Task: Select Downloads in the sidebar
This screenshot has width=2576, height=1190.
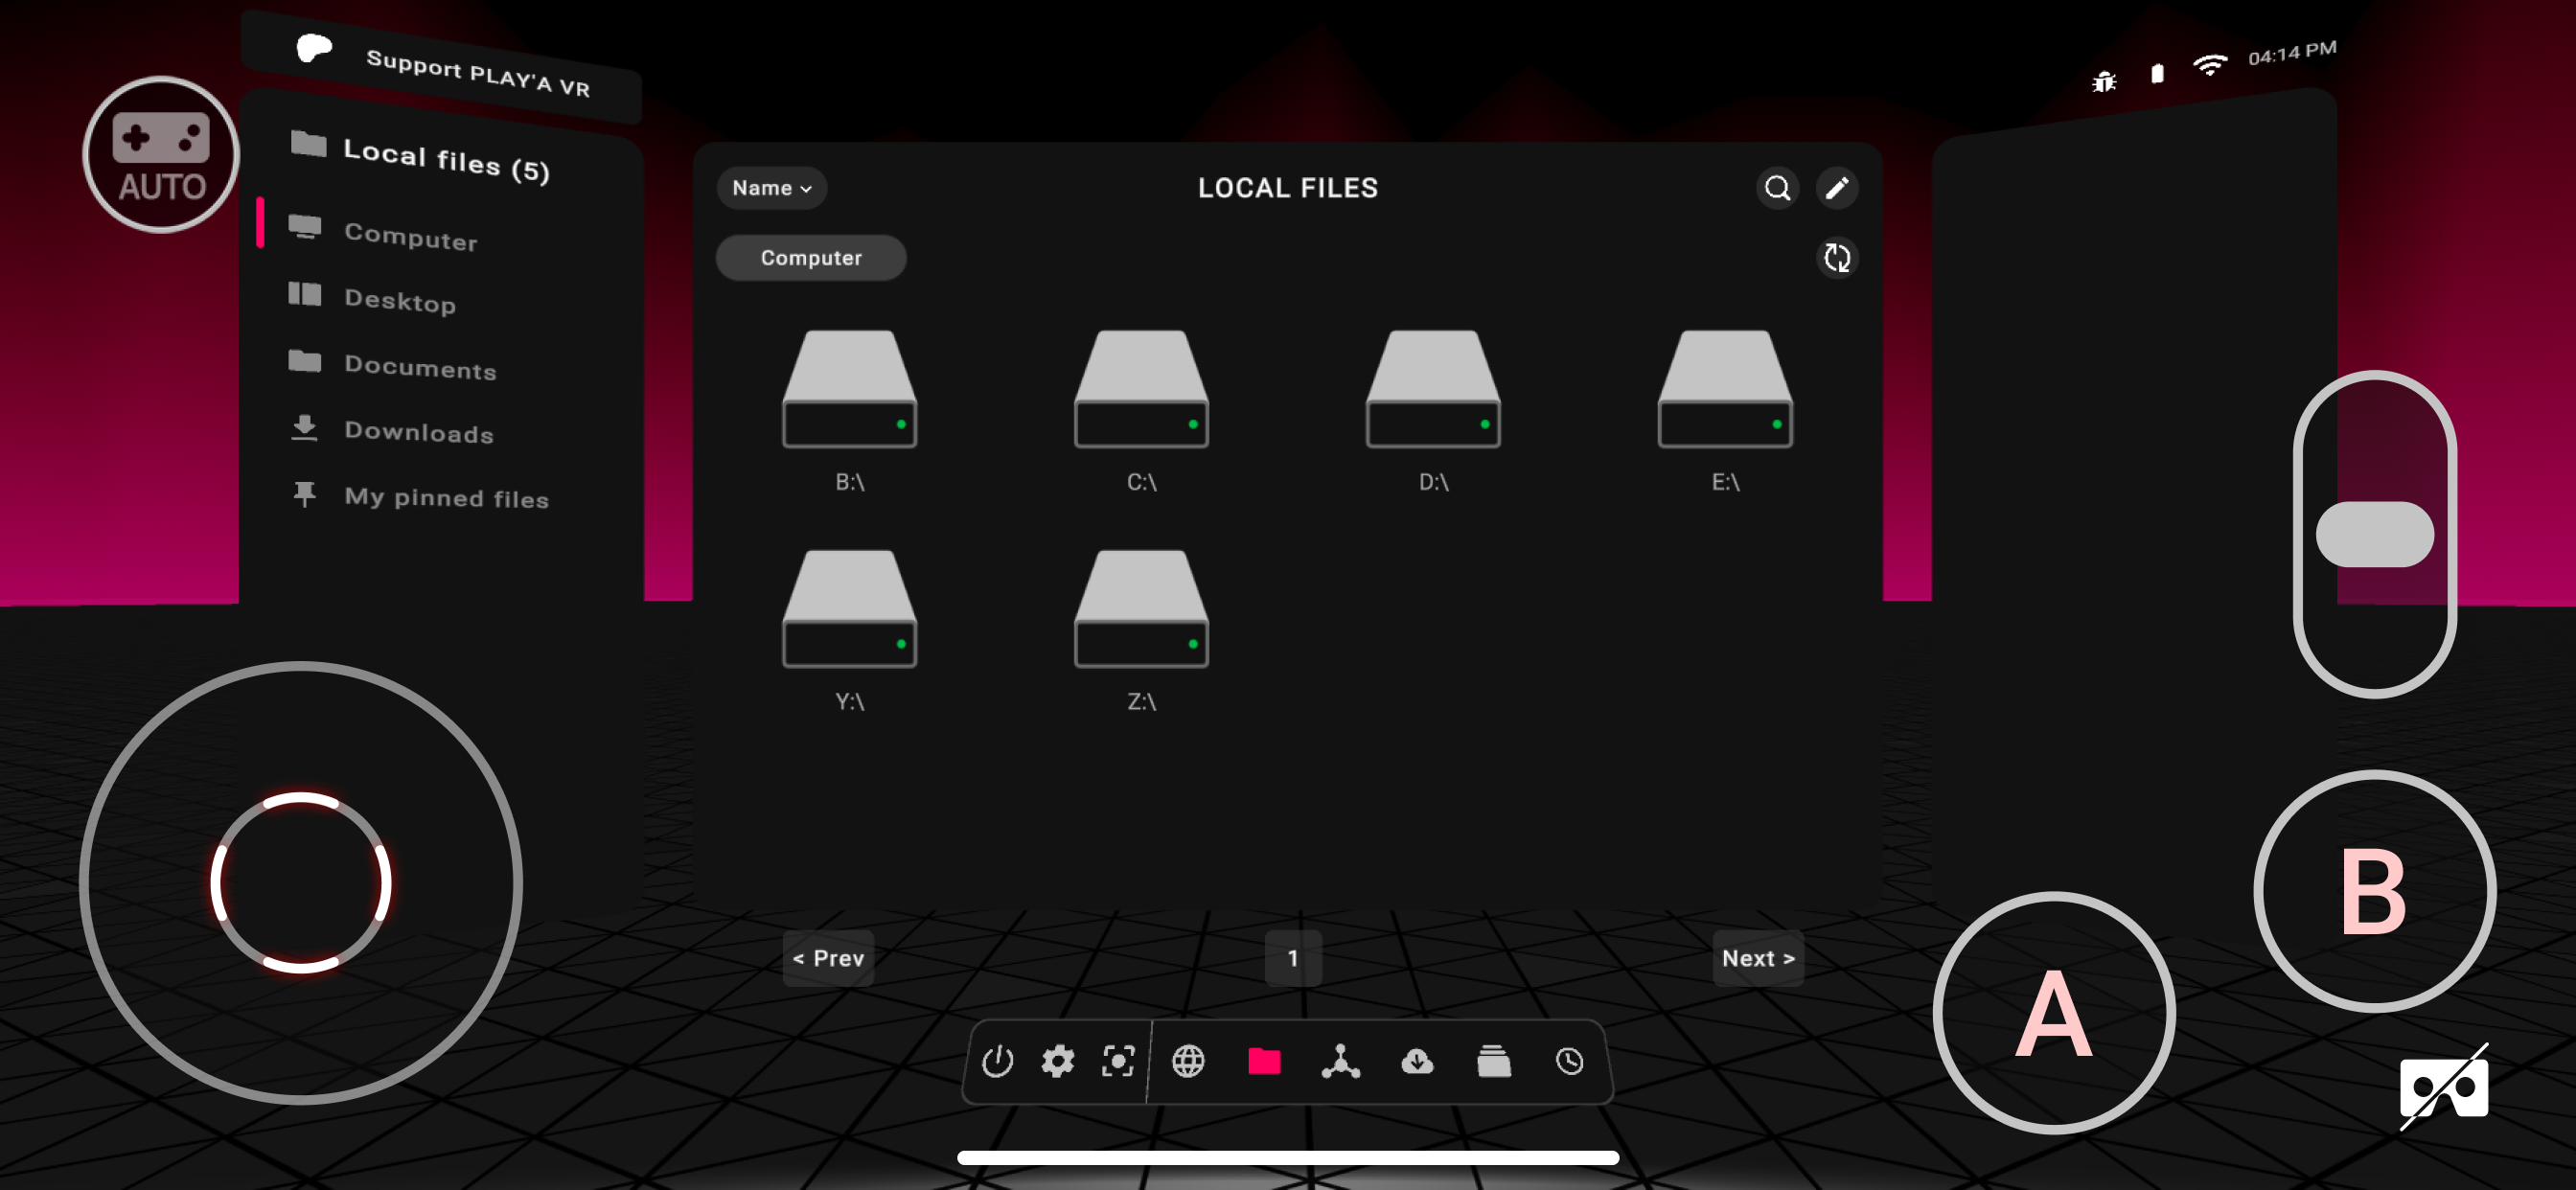Action: pos(418,432)
